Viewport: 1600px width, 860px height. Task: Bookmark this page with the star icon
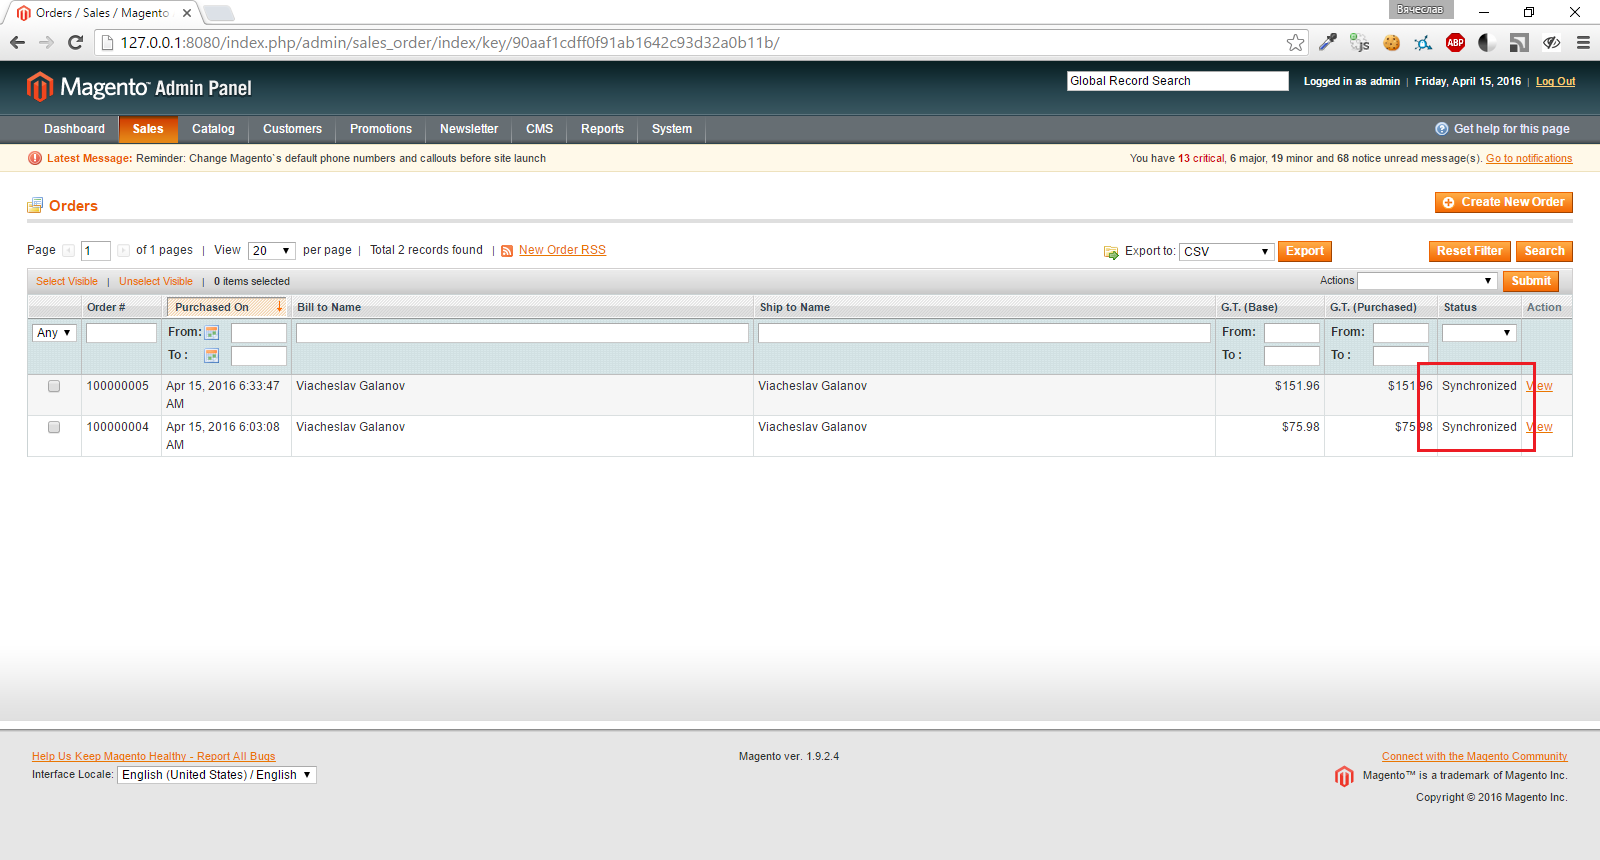tap(1295, 42)
